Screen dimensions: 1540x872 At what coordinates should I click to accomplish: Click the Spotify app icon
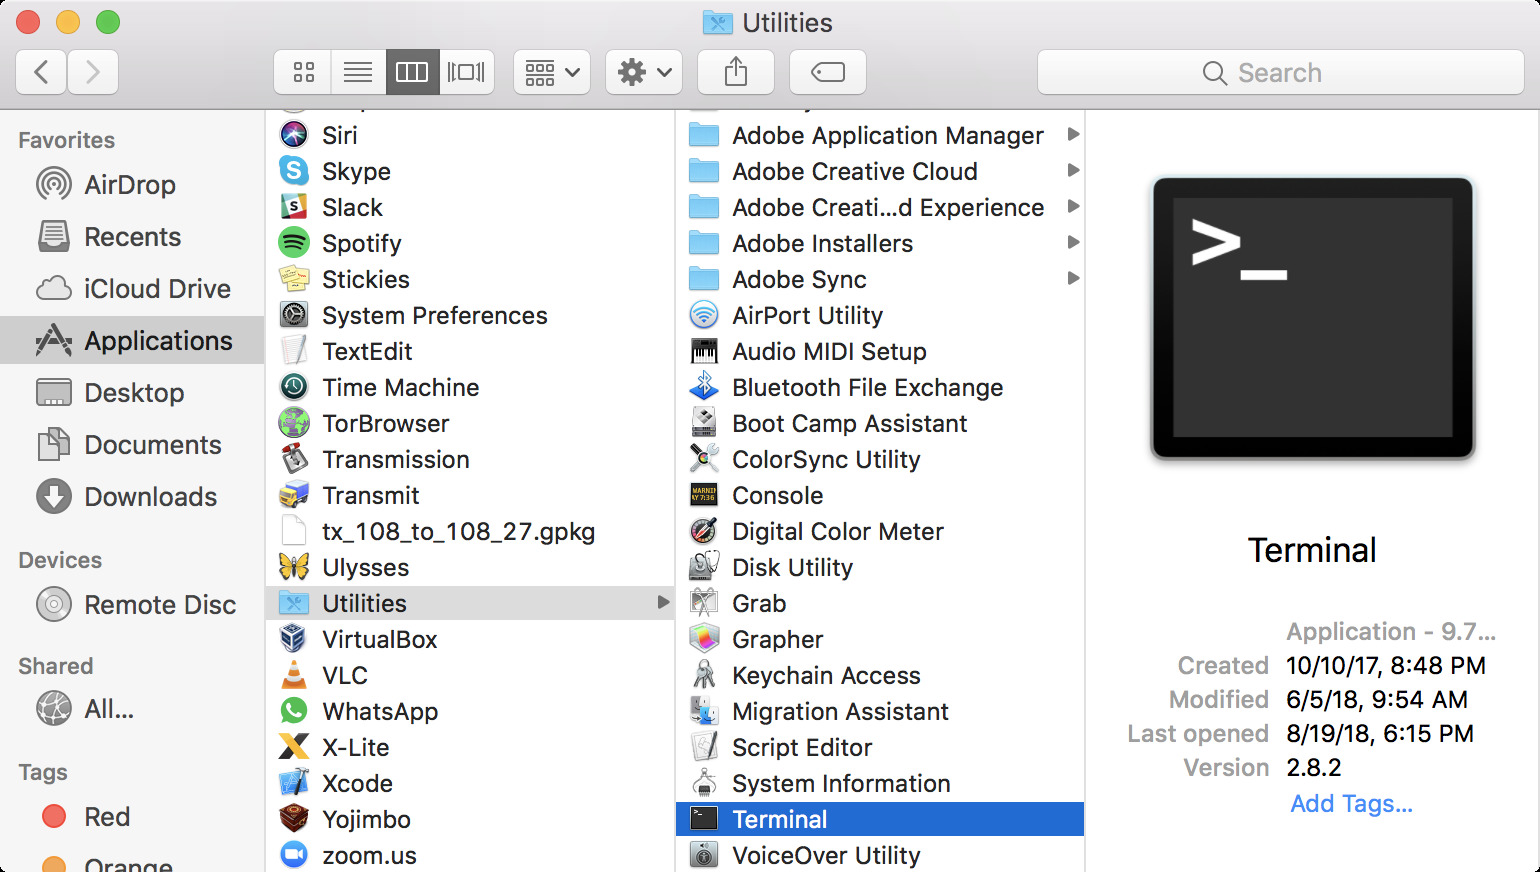pyautogui.click(x=294, y=243)
